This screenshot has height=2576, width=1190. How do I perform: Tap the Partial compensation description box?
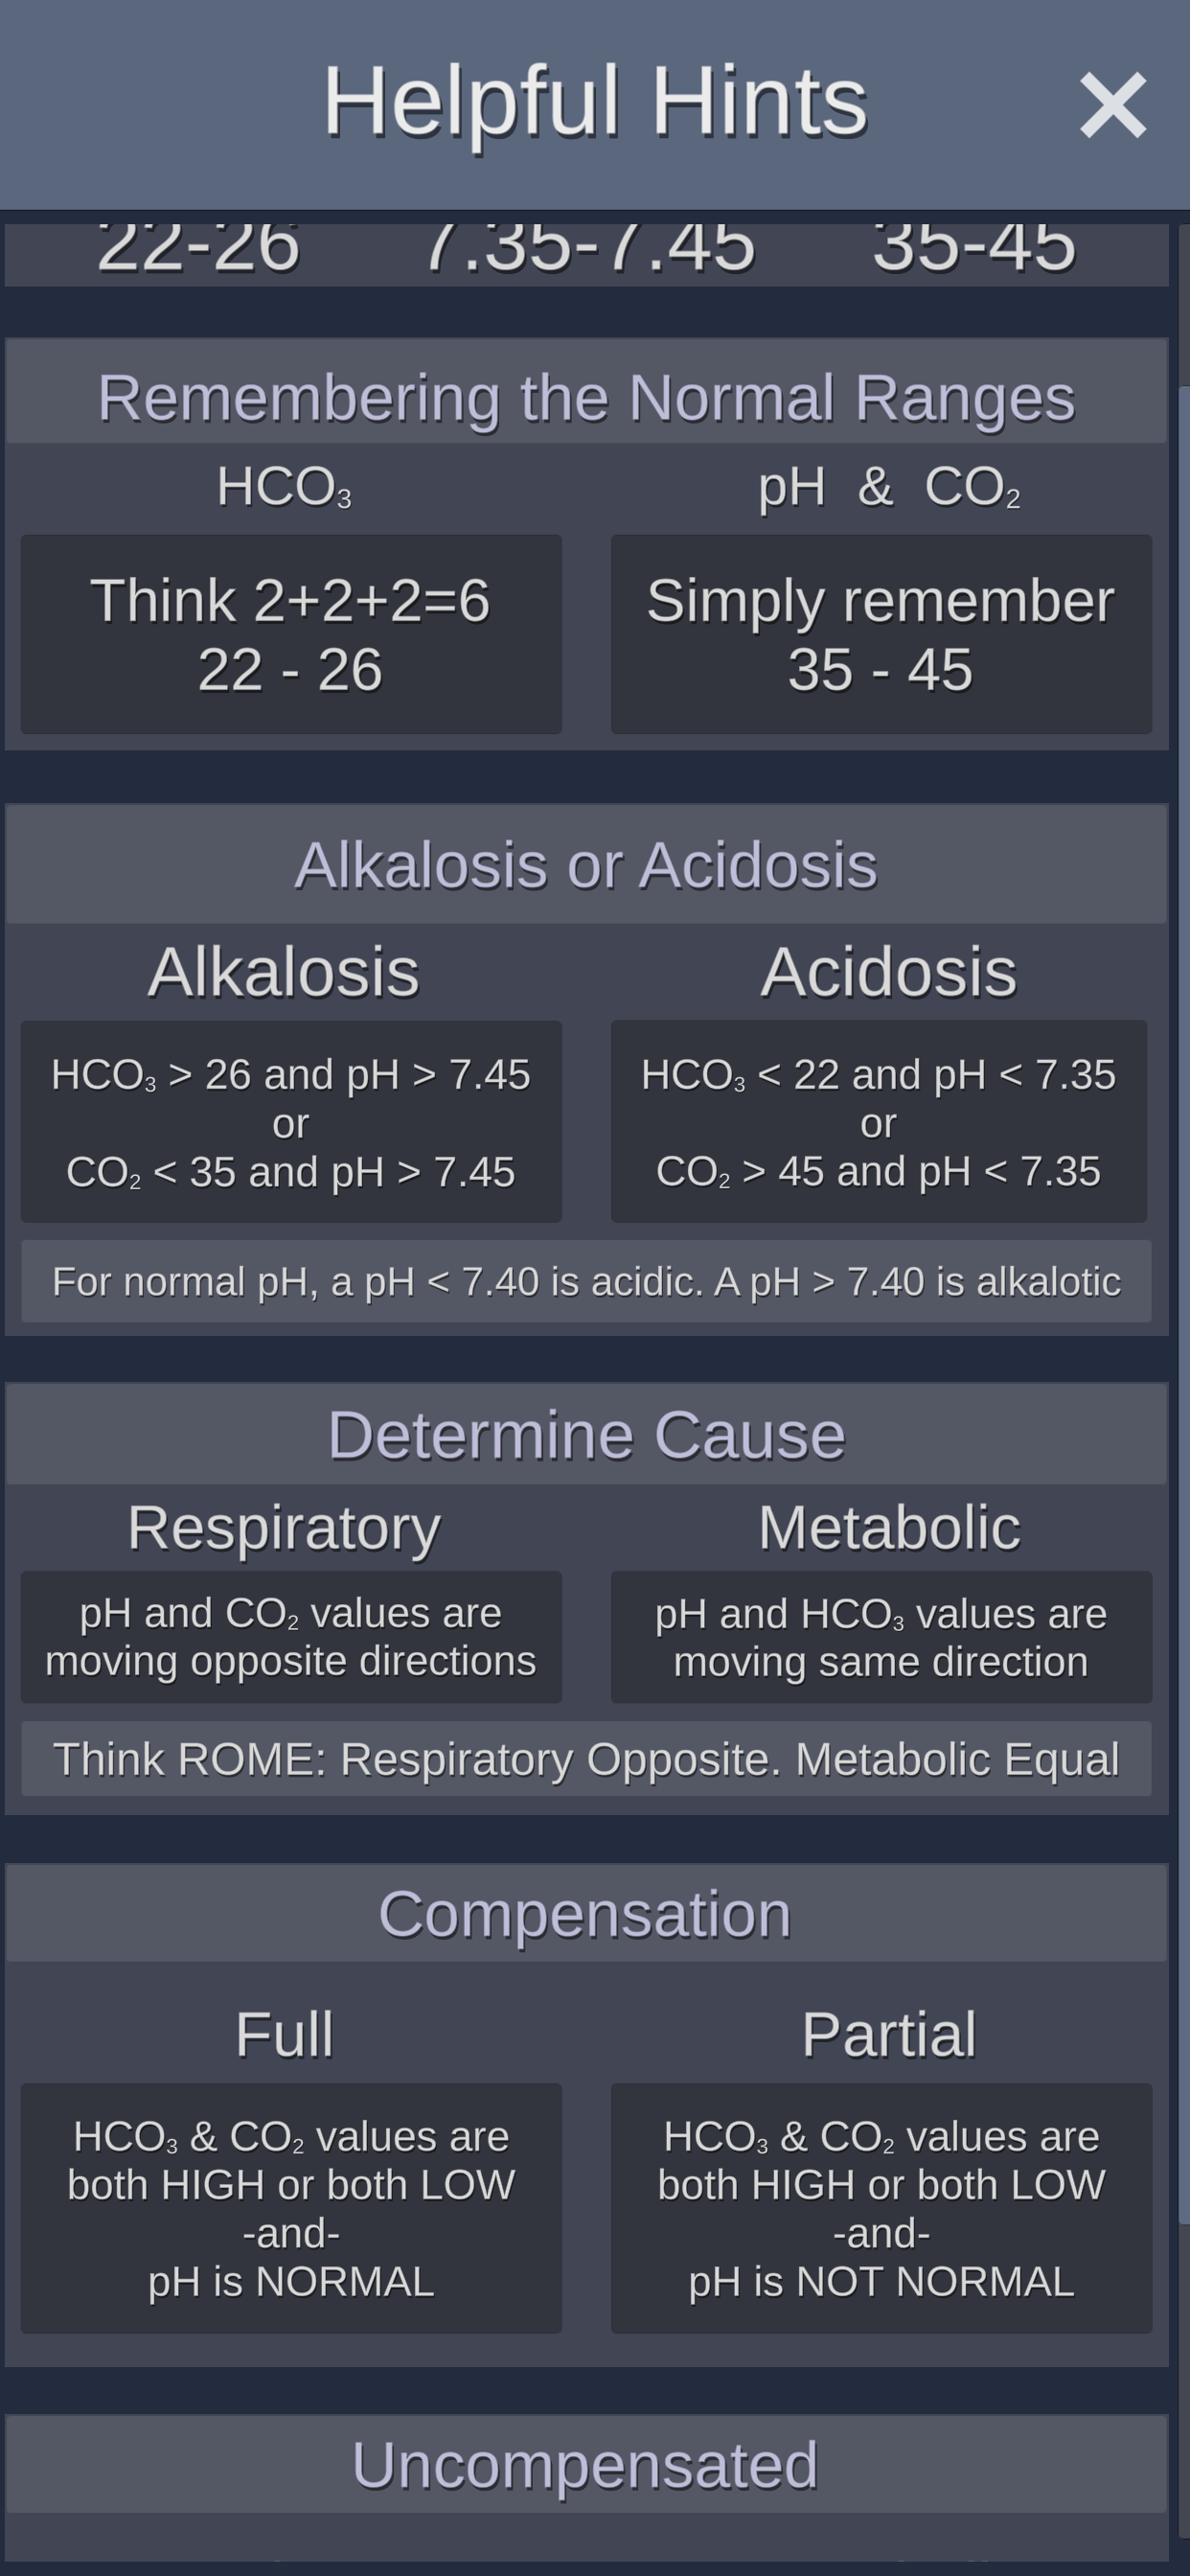(881, 2209)
